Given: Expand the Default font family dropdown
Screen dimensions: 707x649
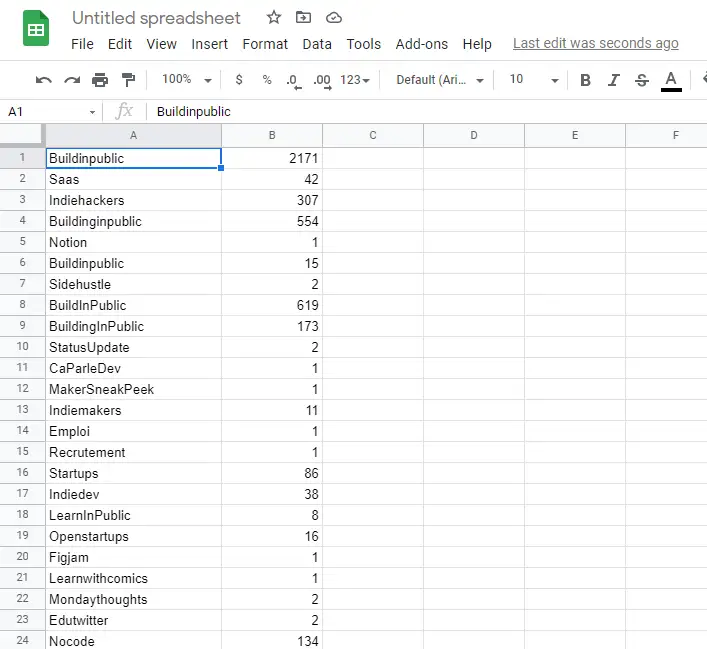Looking at the screenshot, I should click(x=440, y=80).
